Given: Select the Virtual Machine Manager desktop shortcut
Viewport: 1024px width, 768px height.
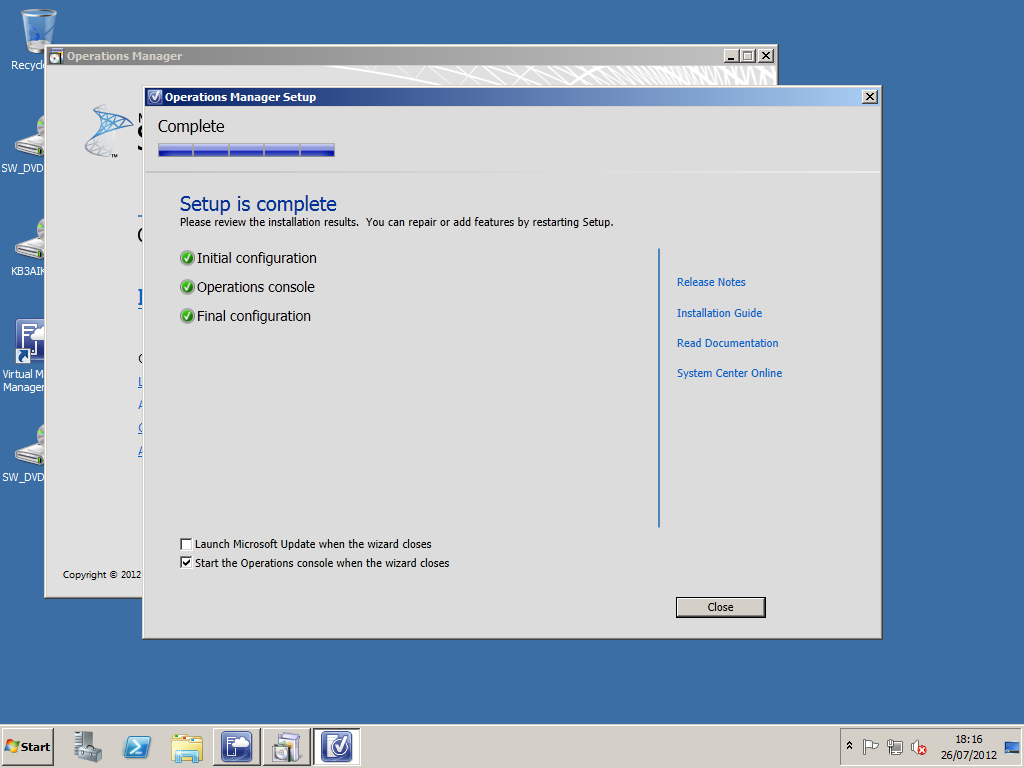Looking at the screenshot, I should click(x=26, y=356).
